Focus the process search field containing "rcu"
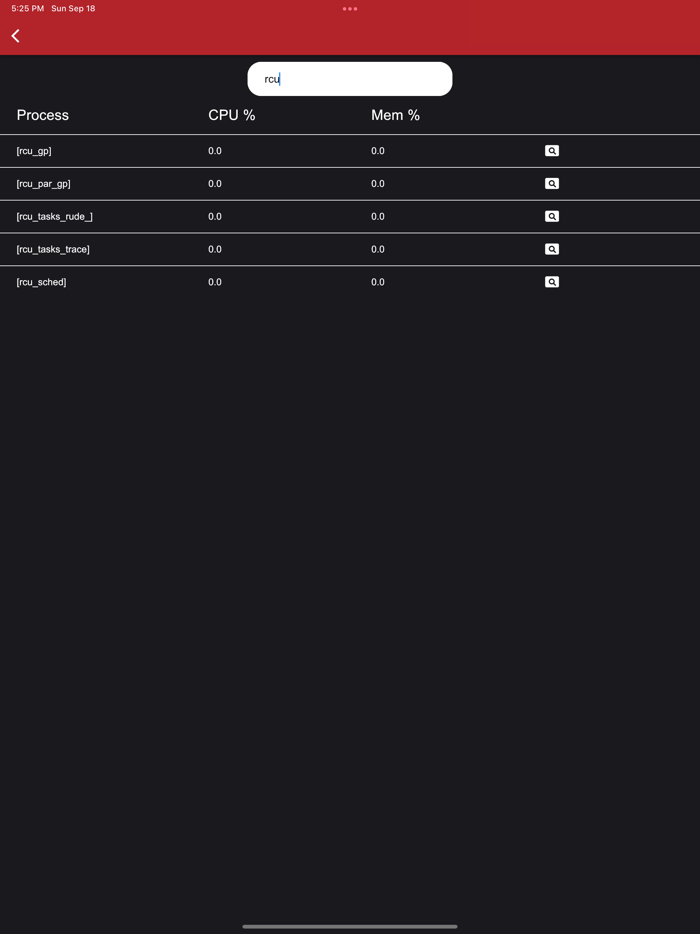 (350, 79)
